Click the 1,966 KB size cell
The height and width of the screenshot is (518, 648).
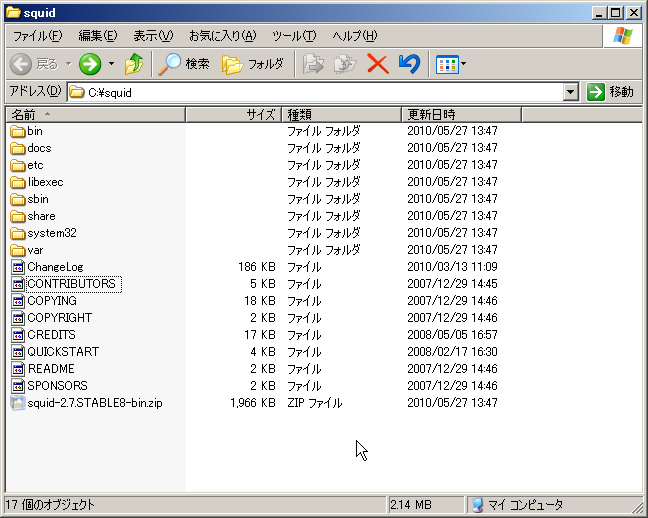(x=253, y=403)
